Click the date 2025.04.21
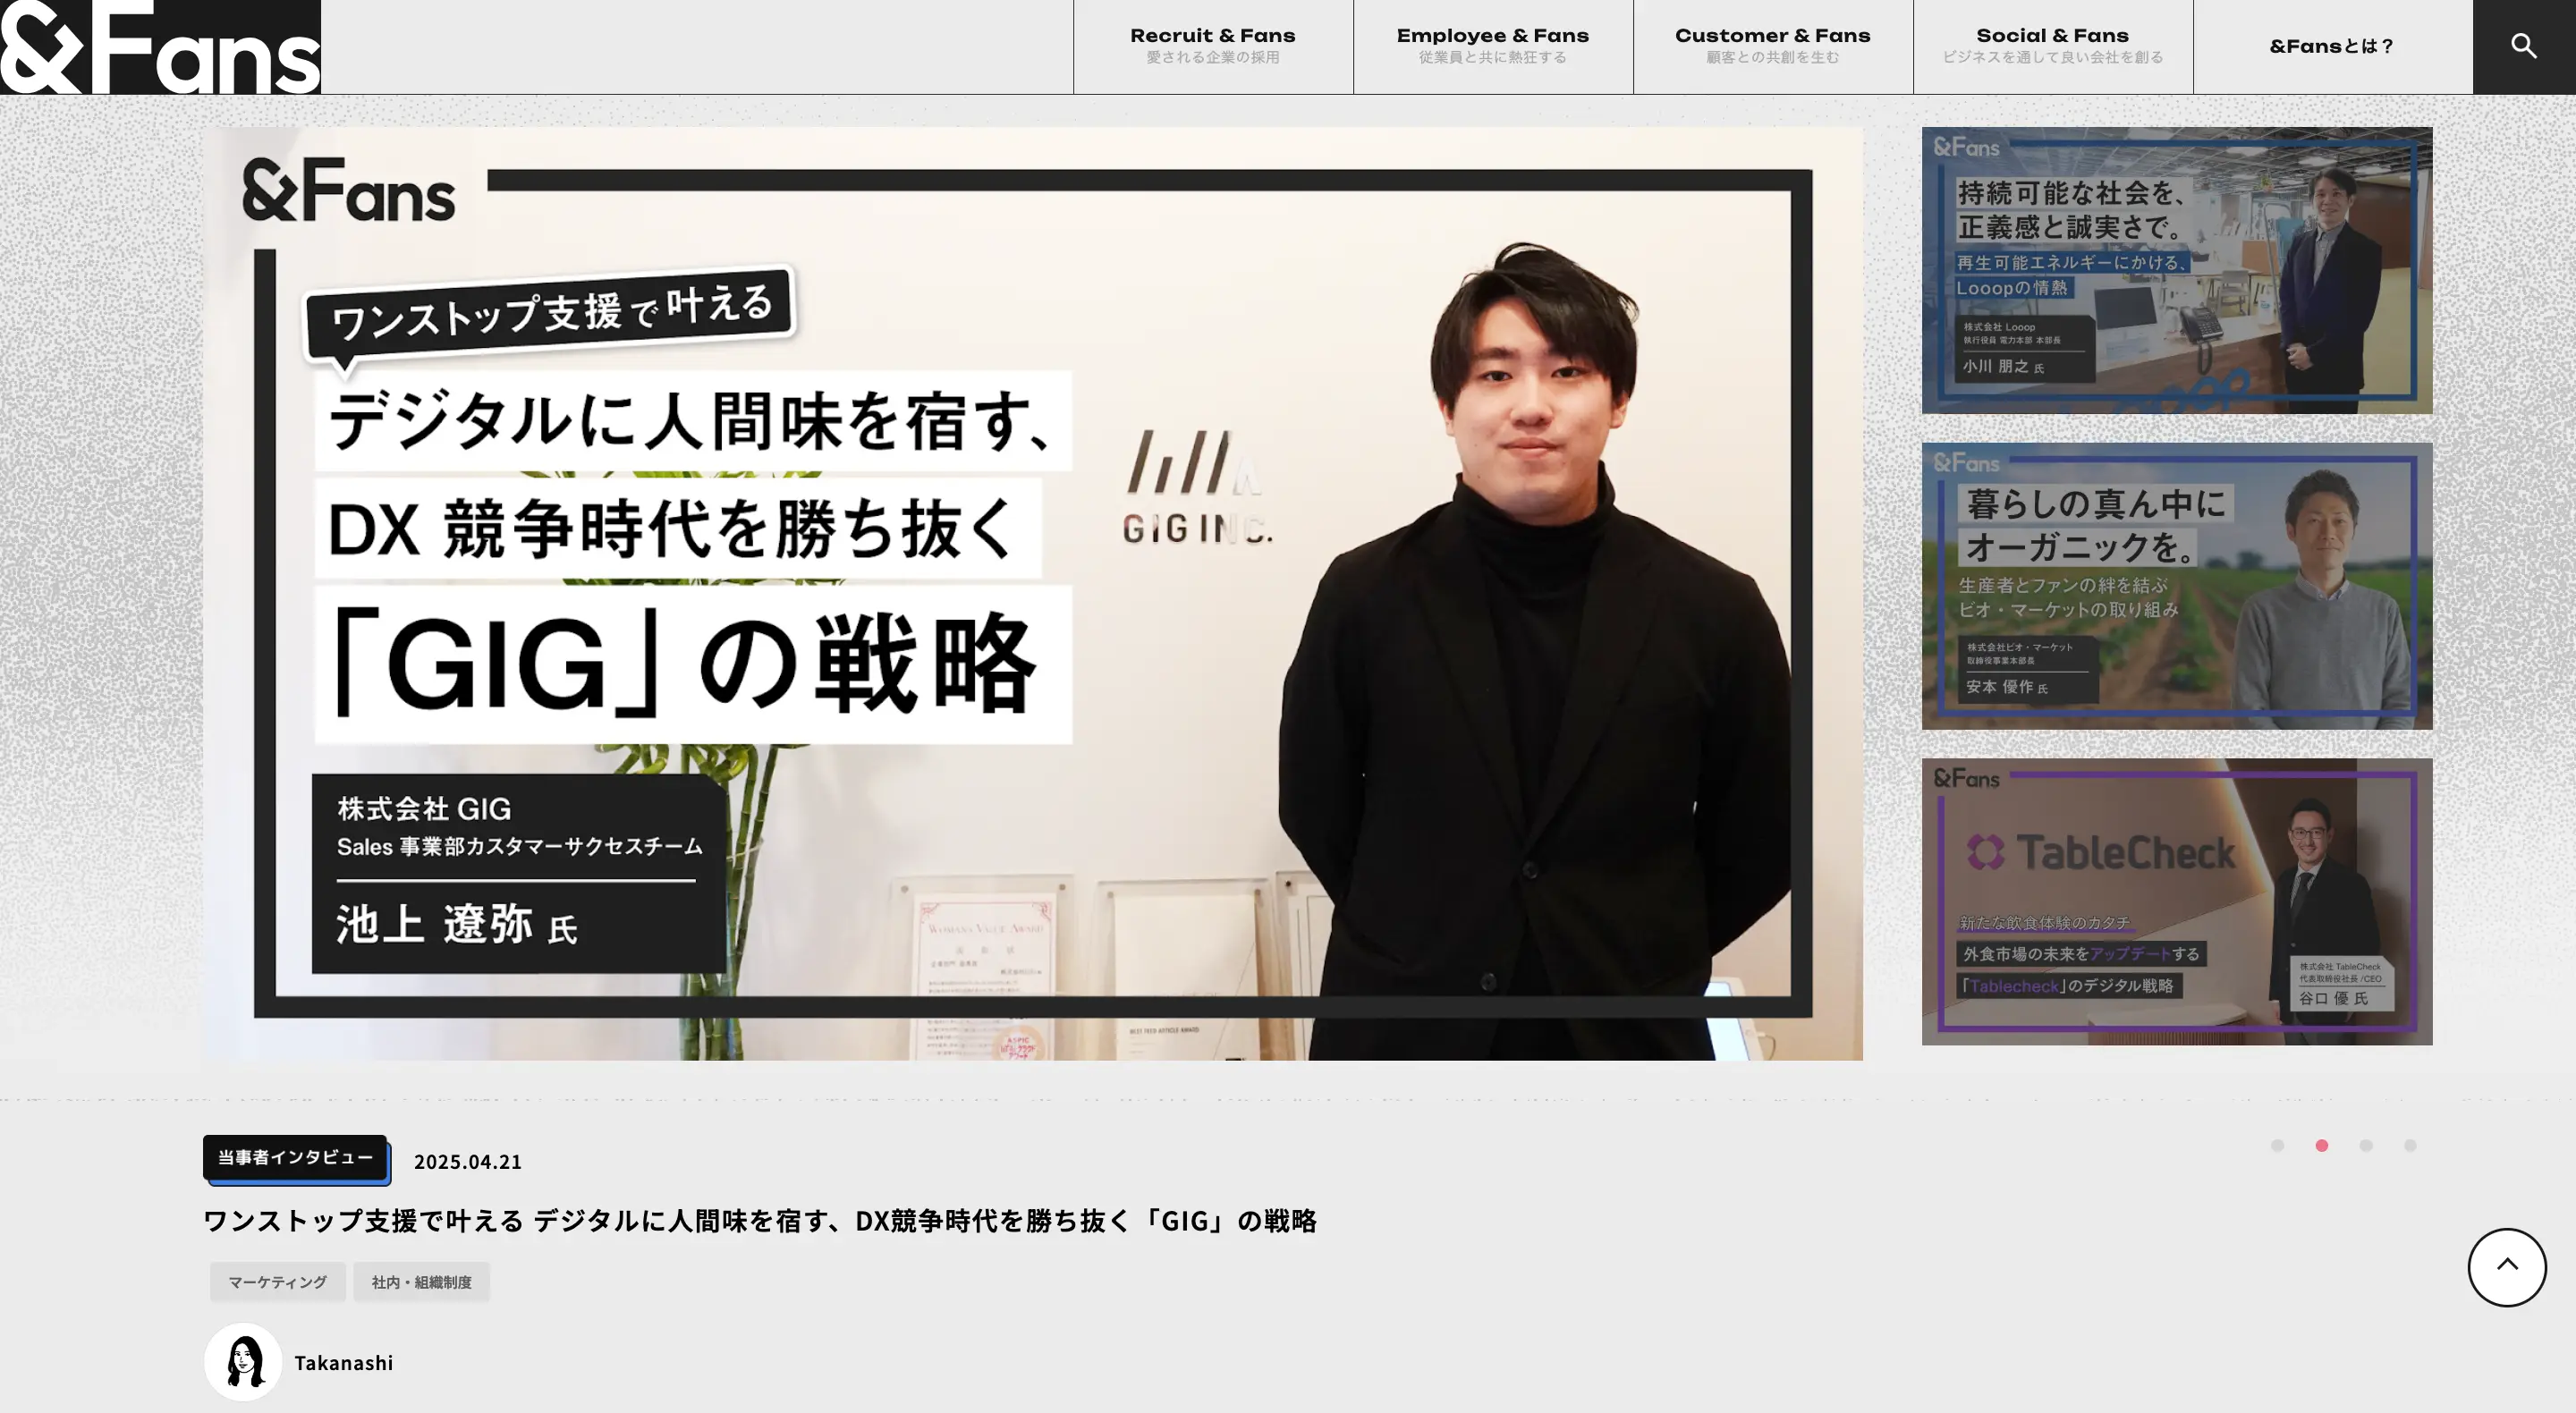 click(468, 1161)
